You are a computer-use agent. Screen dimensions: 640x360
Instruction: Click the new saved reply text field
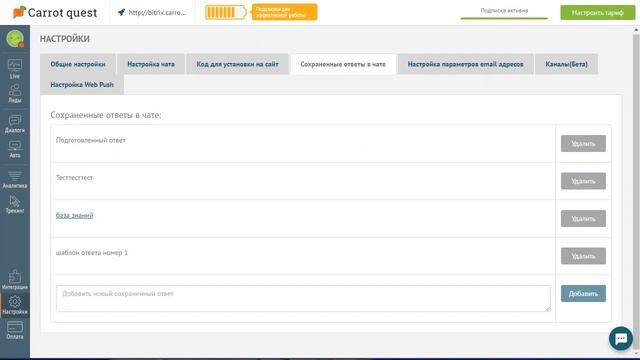303,298
